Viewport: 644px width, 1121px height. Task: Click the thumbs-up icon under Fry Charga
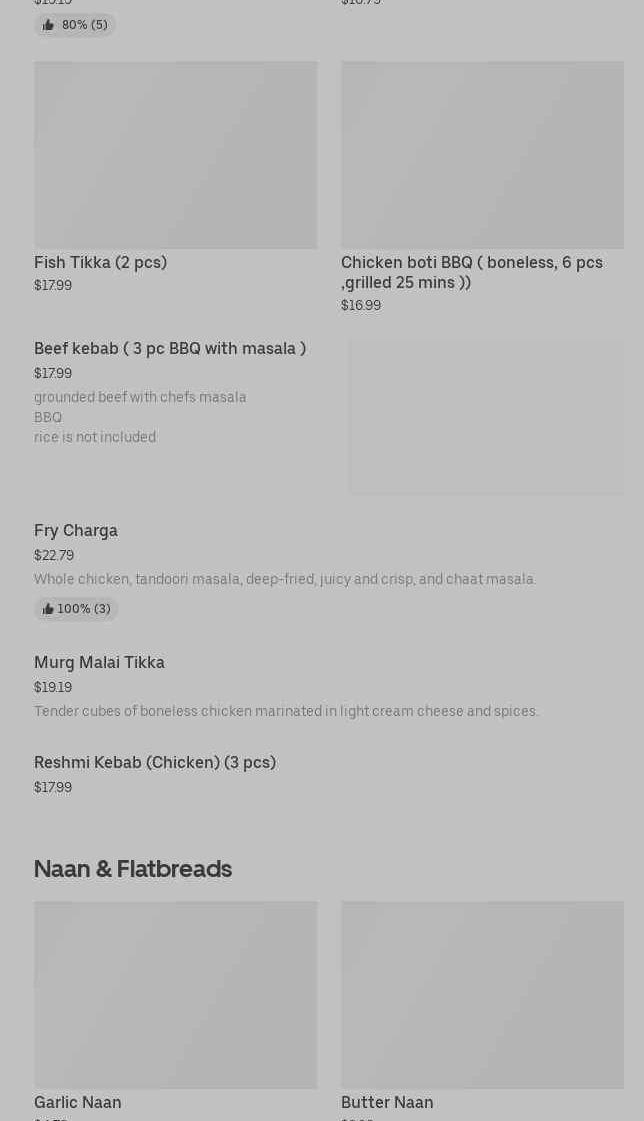click(48, 609)
